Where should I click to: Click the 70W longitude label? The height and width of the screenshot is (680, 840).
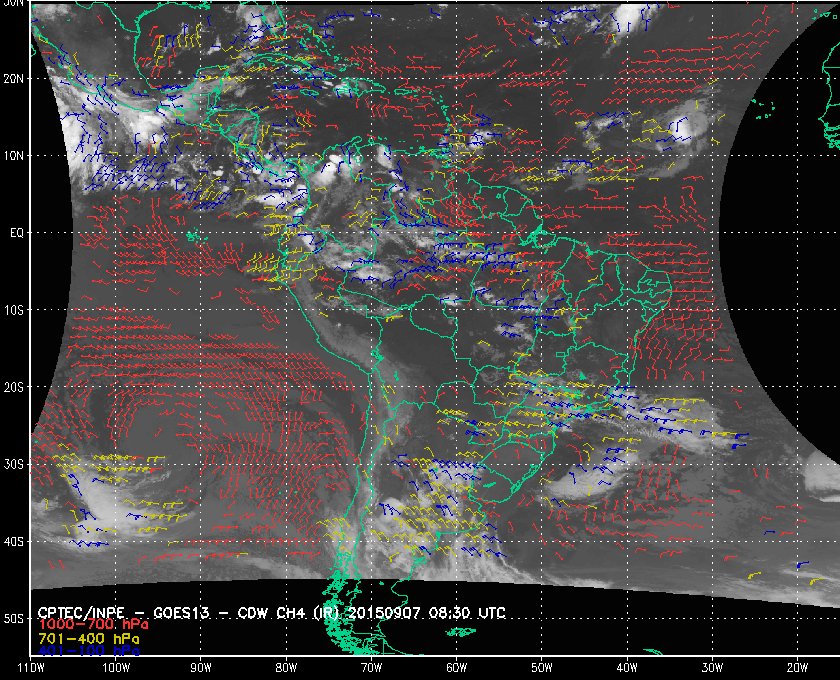(x=371, y=668)
